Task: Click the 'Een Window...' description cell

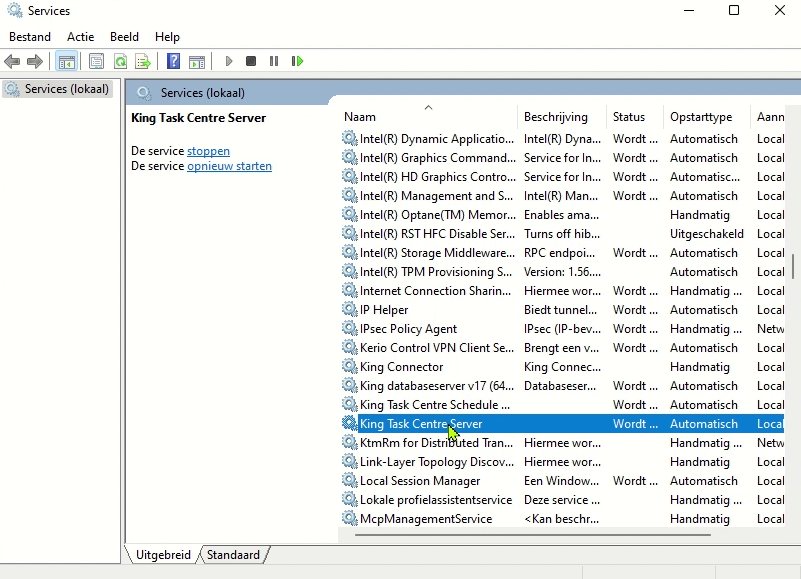Action: pos(561,480)
